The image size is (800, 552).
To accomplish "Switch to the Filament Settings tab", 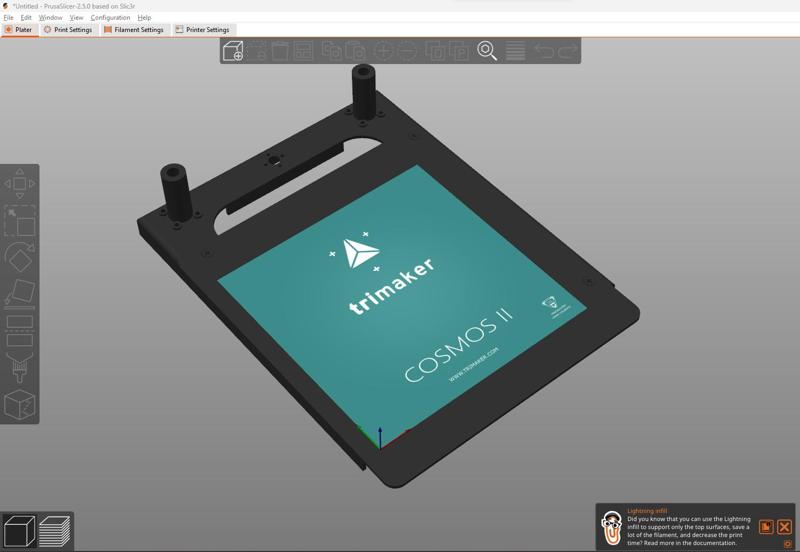I will pos(134,30).
